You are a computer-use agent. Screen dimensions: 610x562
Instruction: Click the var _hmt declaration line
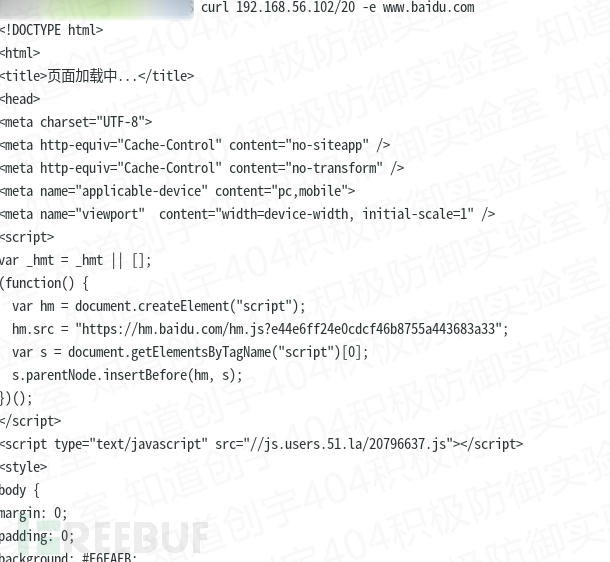(75, 260)
